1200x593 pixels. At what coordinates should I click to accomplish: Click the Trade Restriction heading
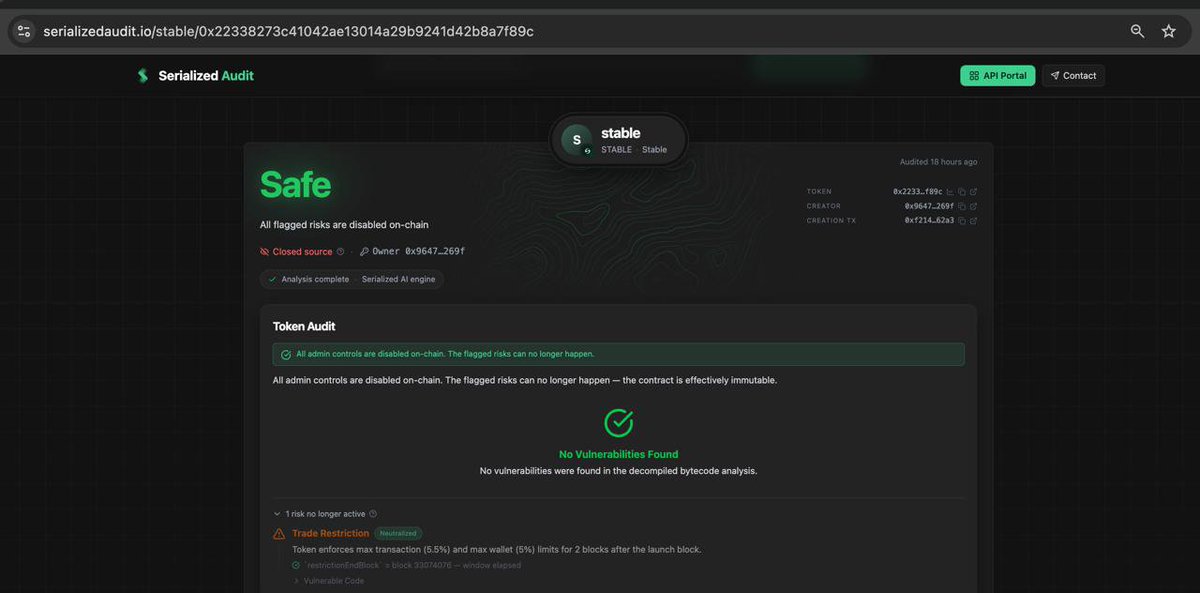330,533
